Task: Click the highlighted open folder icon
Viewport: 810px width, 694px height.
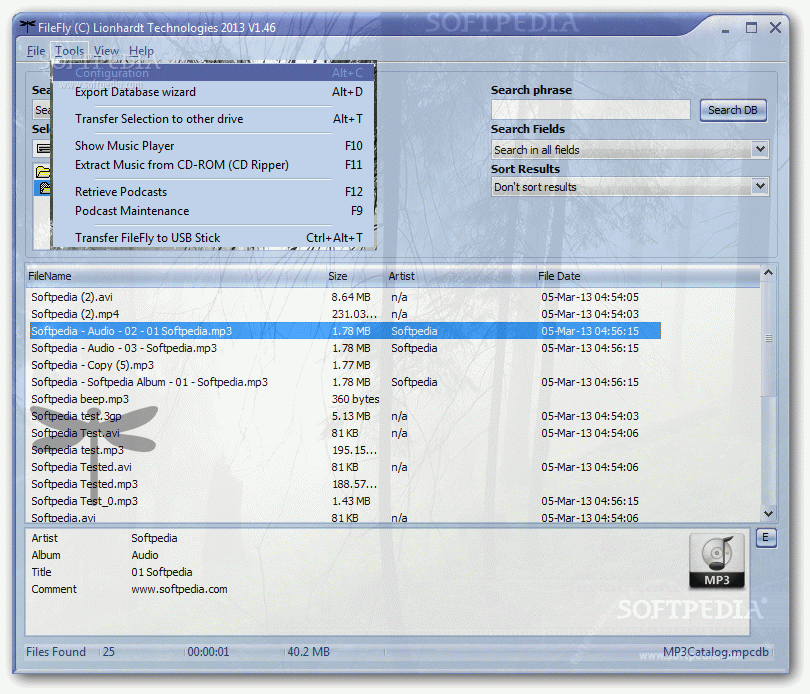Action: pyautogui.click(x=43, y=188)
